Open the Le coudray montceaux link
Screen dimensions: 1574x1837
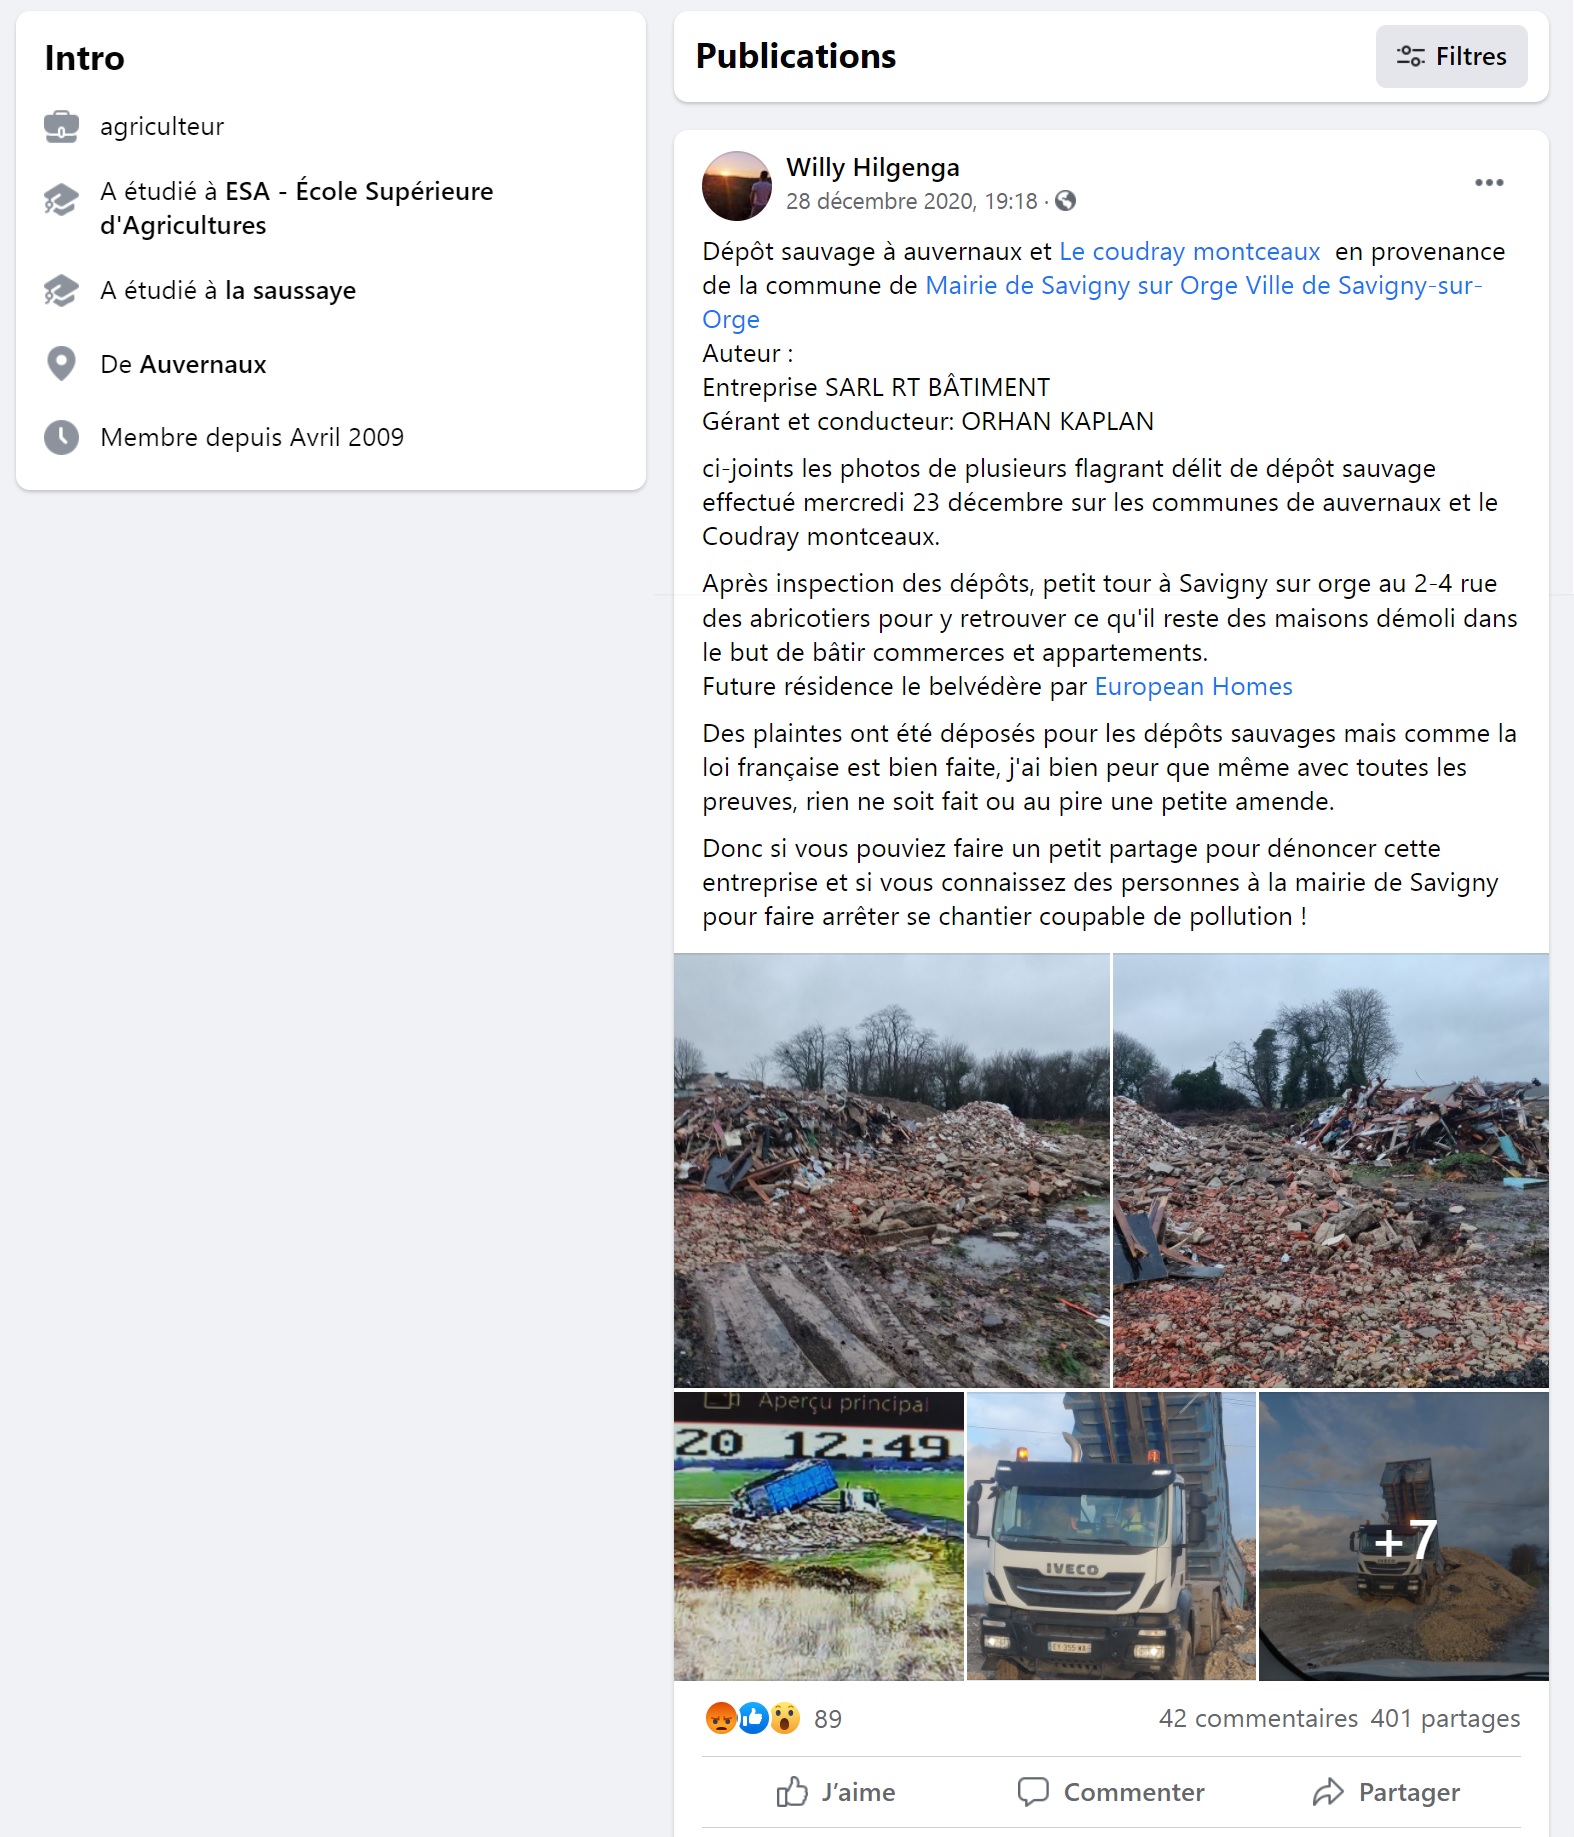point(1189,251)
